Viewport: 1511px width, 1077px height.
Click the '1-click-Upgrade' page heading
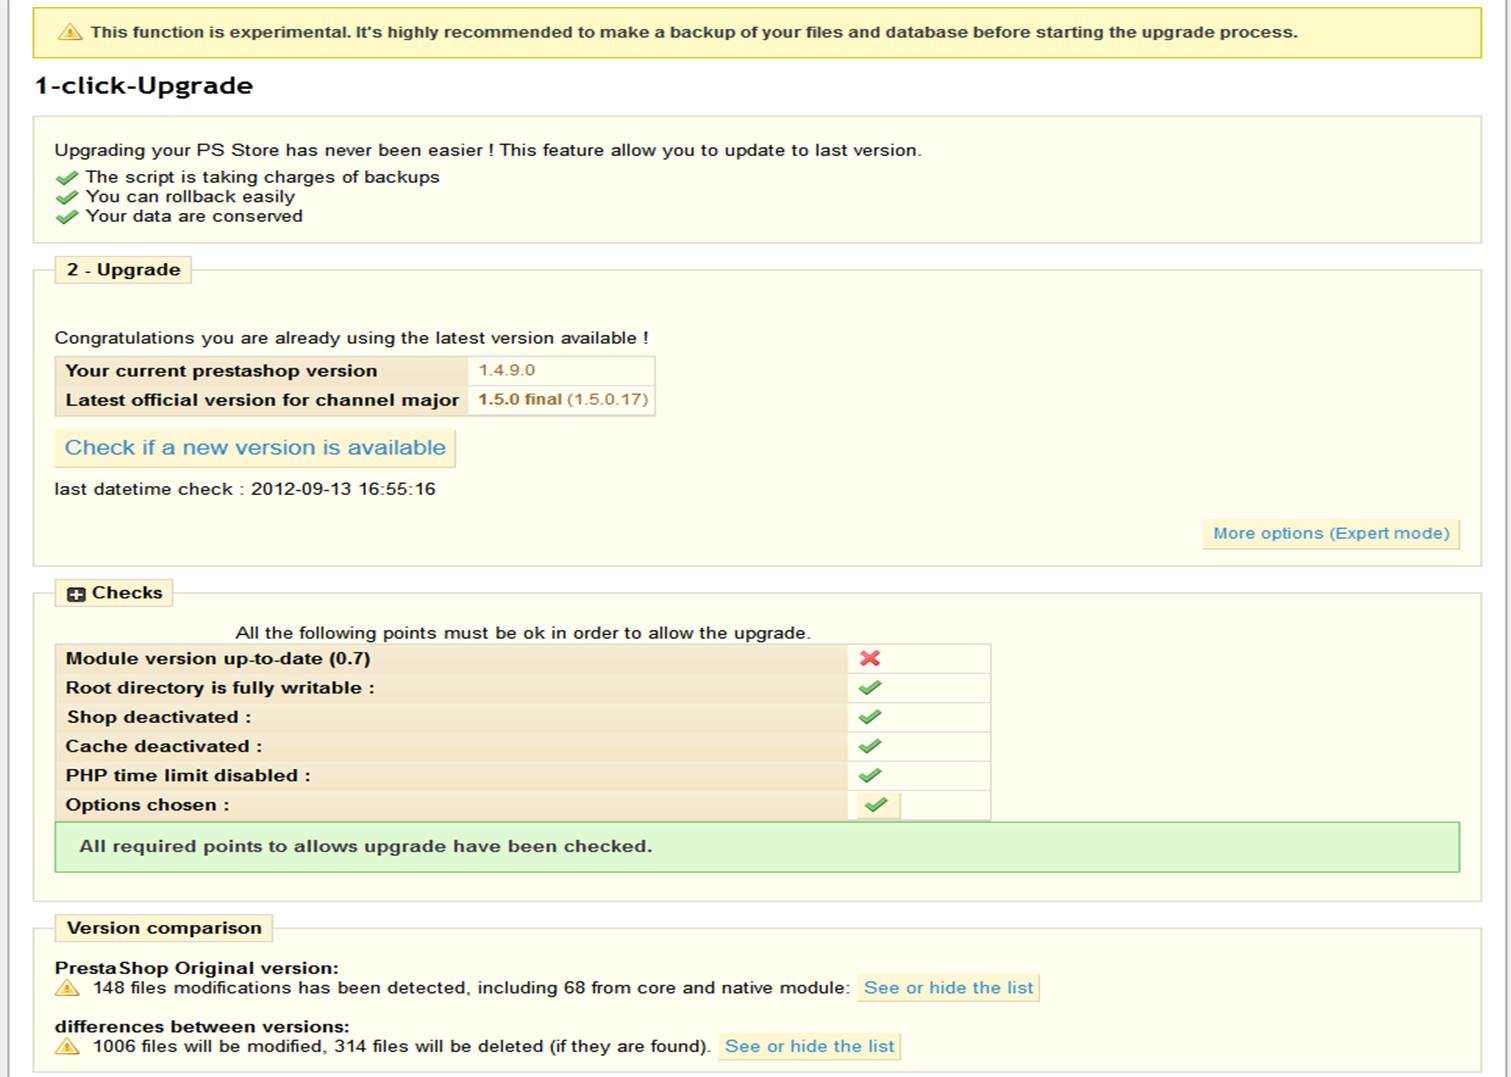coord(144,86)
